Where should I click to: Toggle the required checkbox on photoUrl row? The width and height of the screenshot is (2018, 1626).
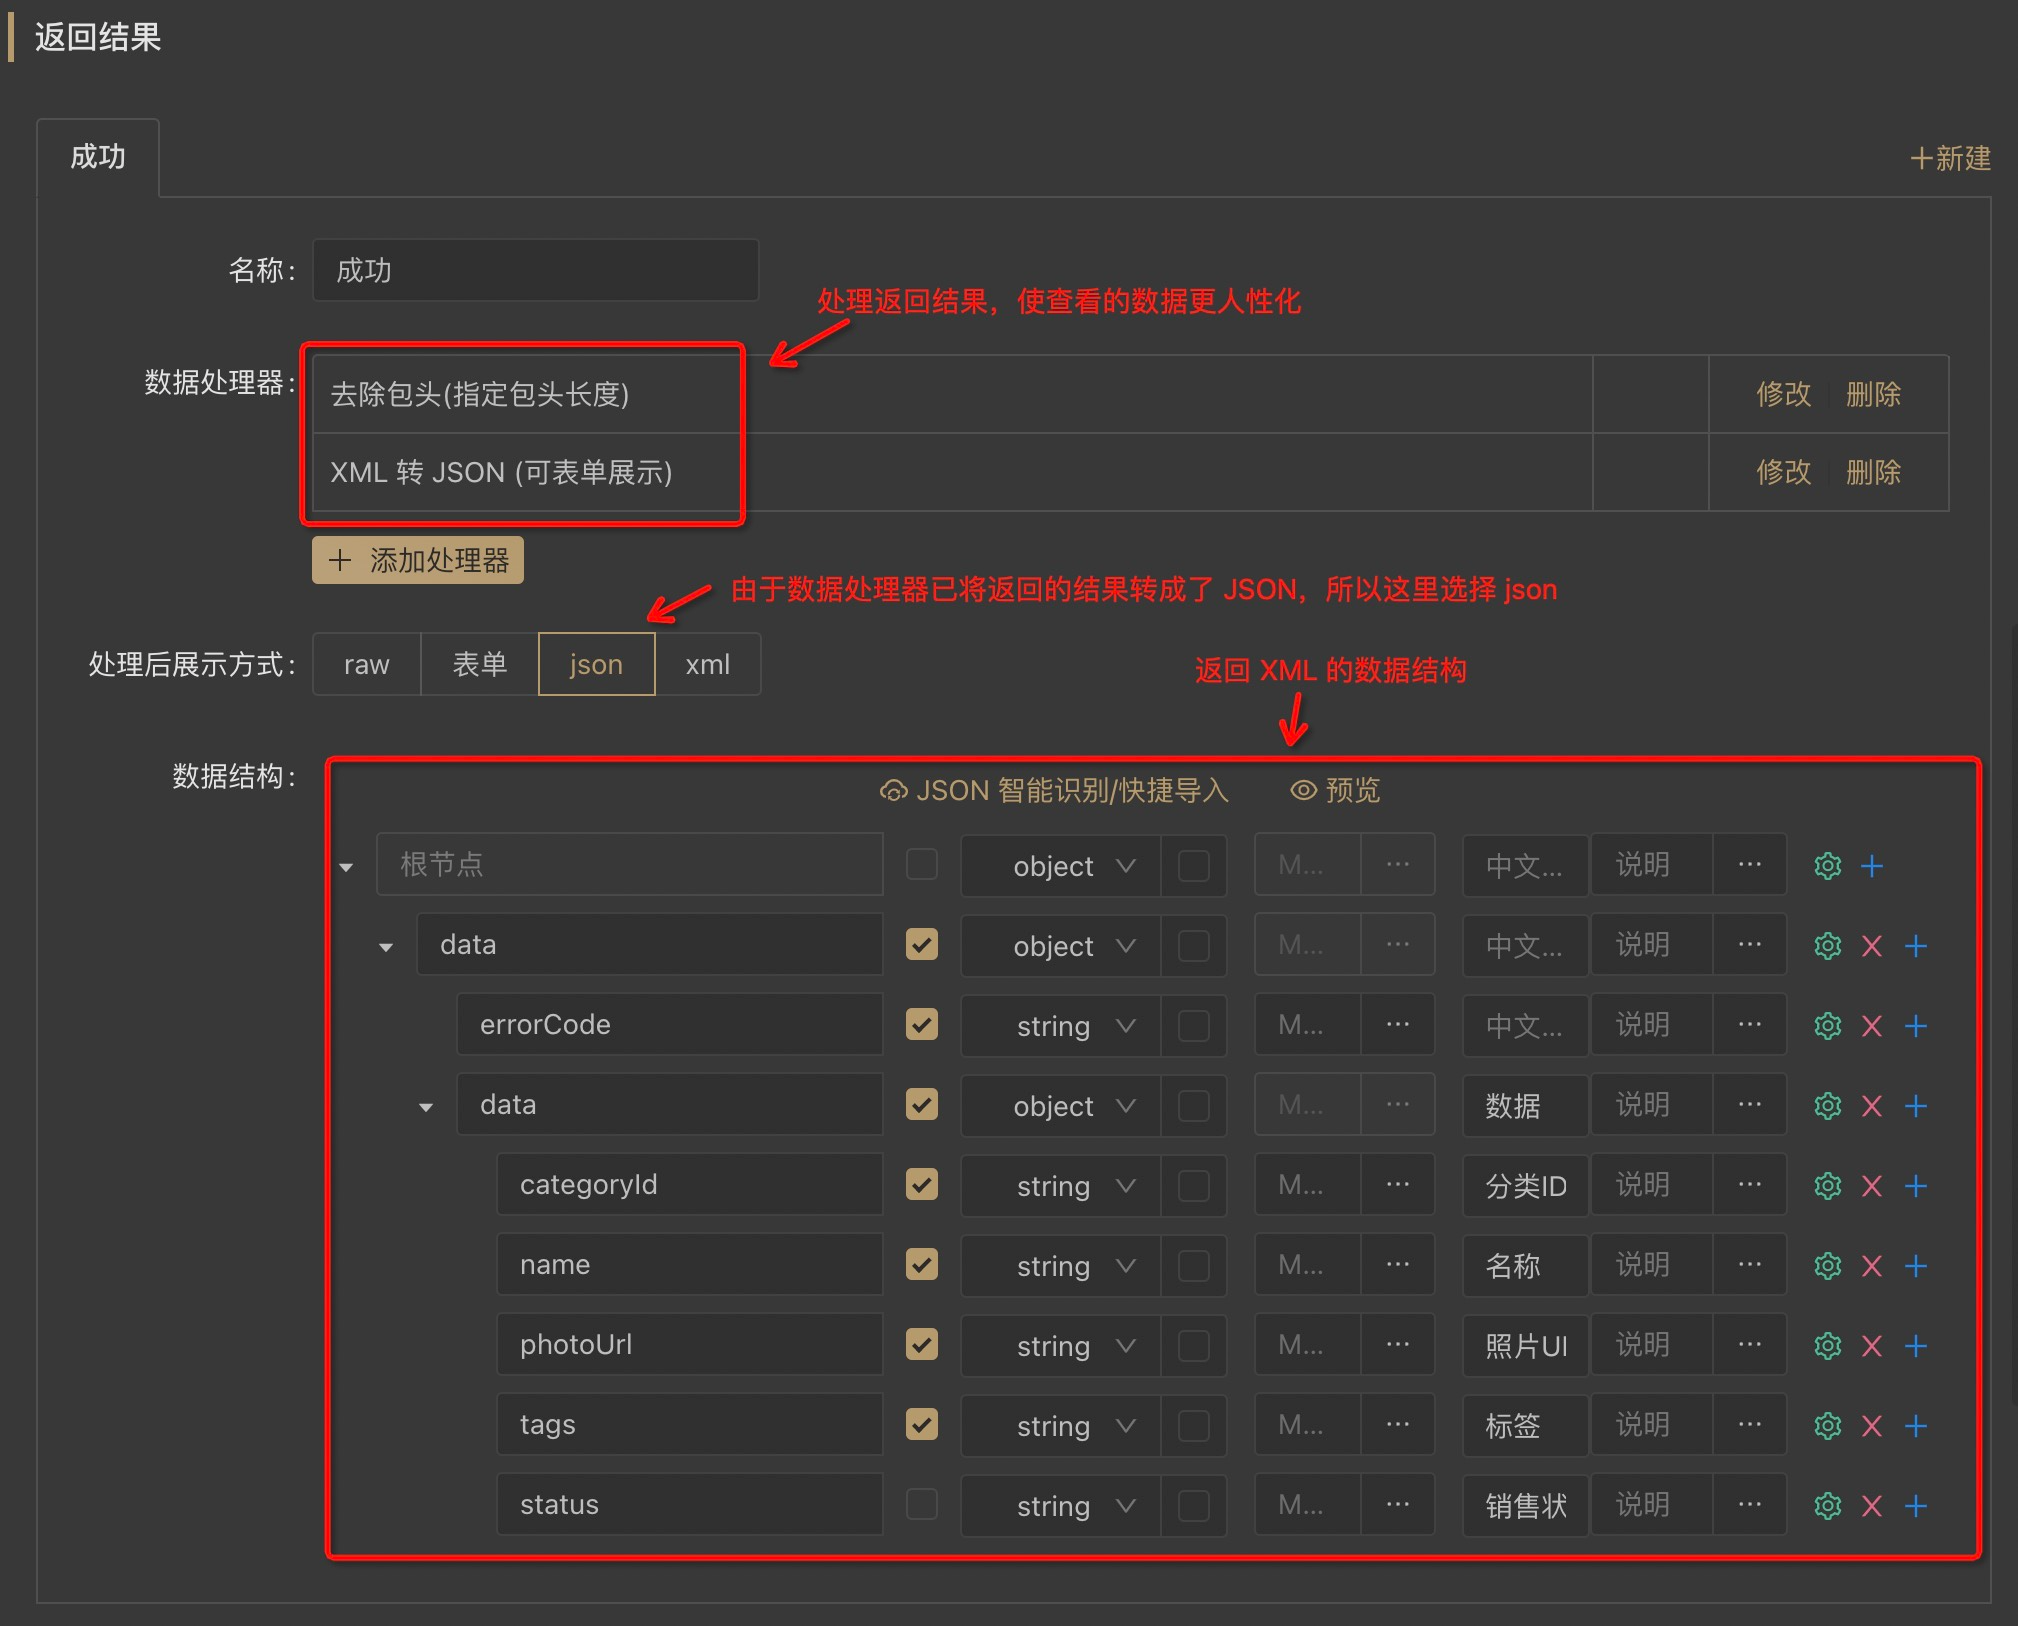921,1344
